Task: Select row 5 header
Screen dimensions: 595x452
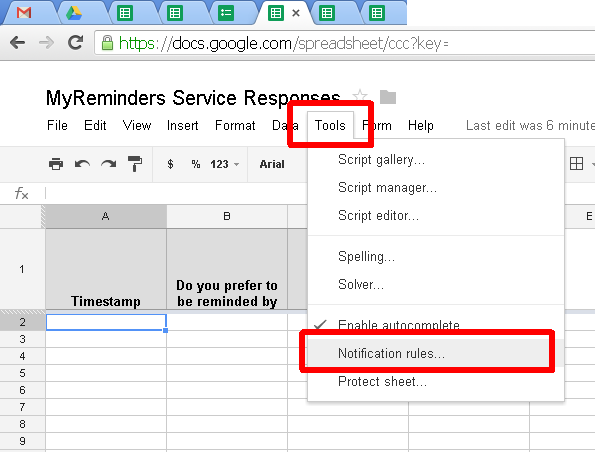Action: (22, 373)
